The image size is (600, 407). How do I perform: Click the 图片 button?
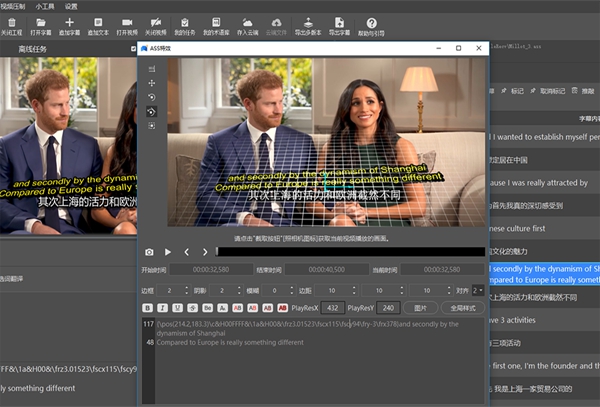421,307
